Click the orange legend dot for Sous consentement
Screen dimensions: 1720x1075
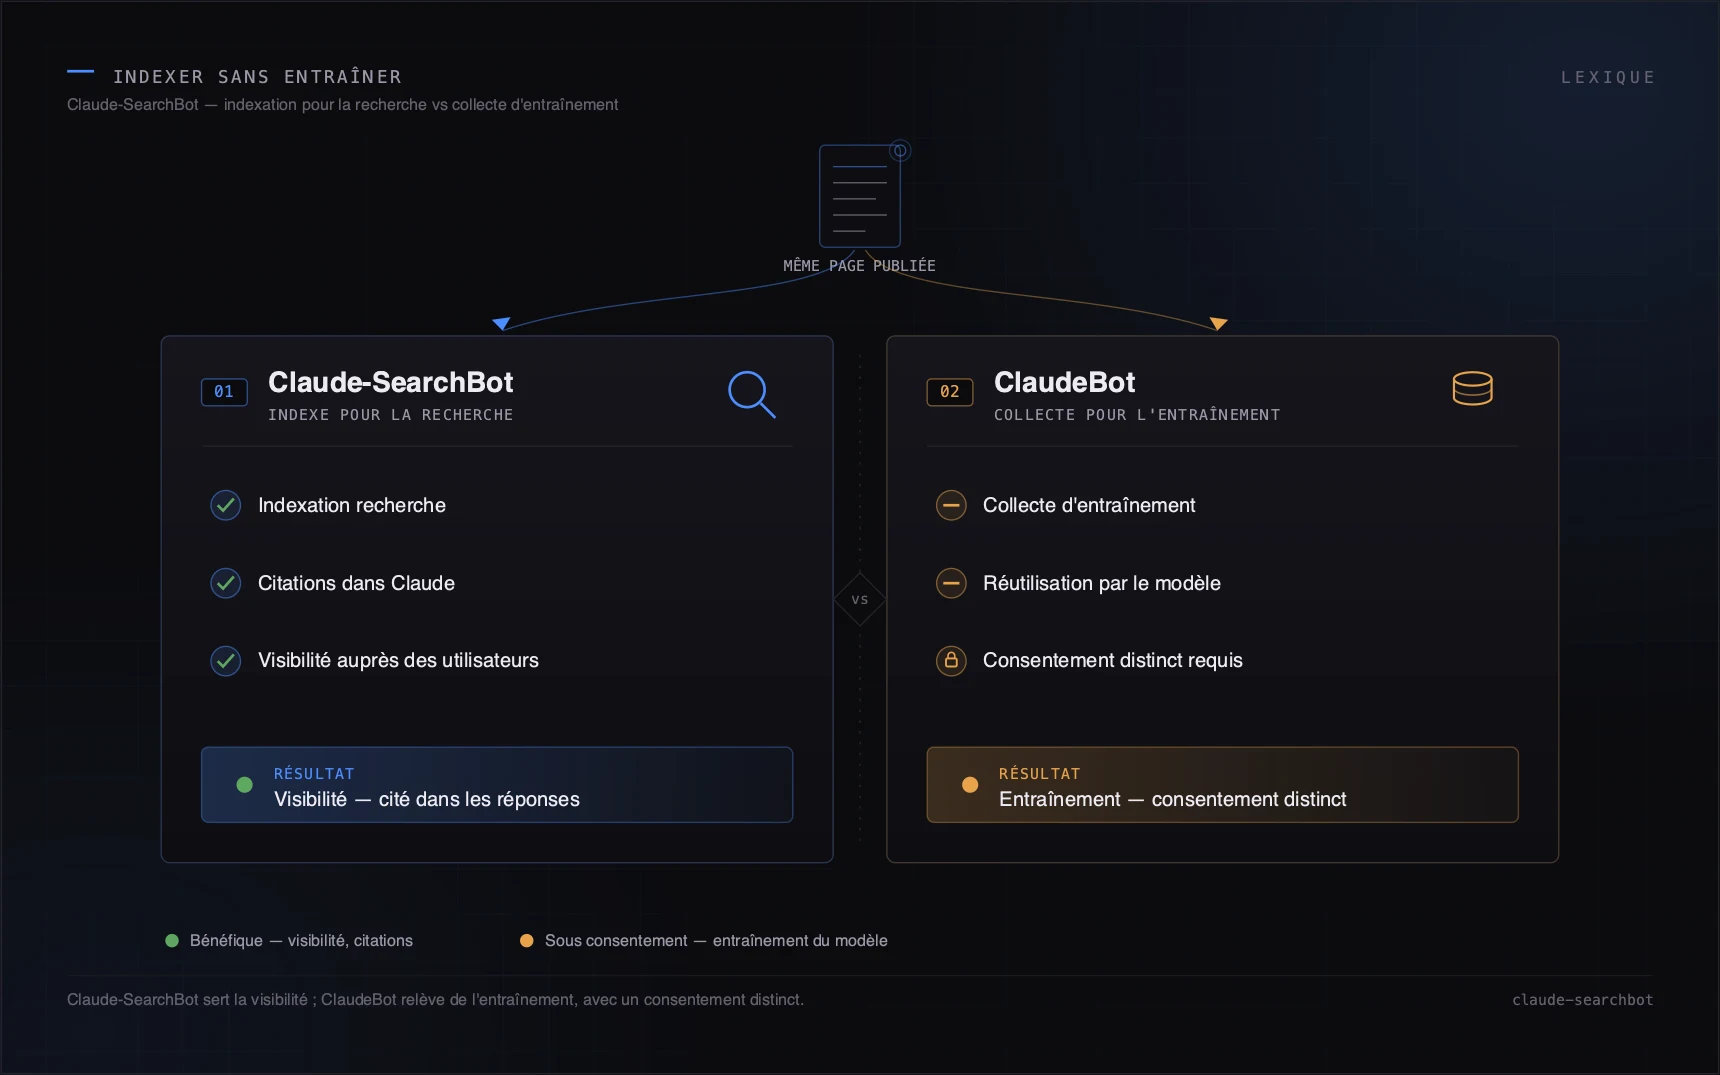(x=527, y=941)
